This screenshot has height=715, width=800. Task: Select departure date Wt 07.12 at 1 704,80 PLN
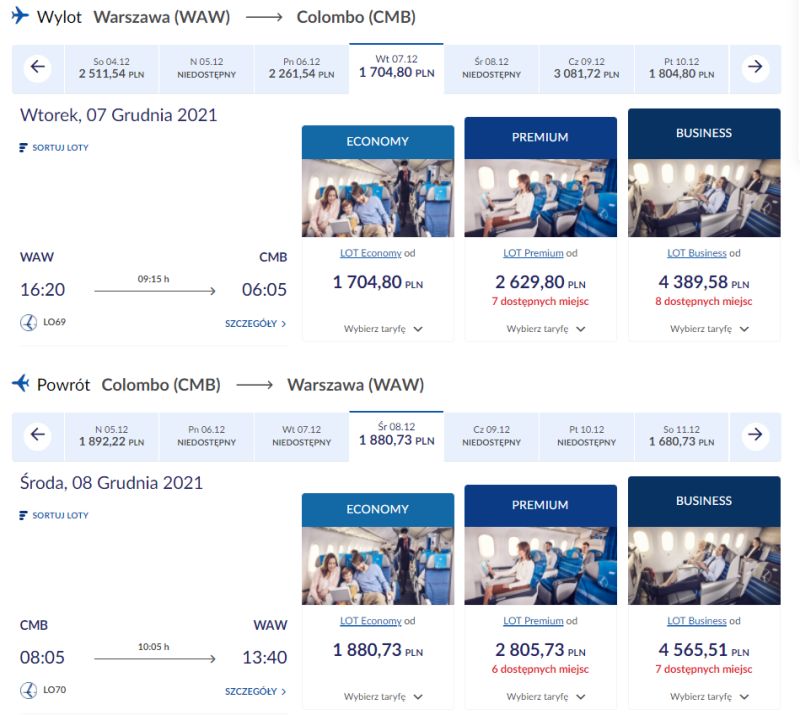(396, 68)
